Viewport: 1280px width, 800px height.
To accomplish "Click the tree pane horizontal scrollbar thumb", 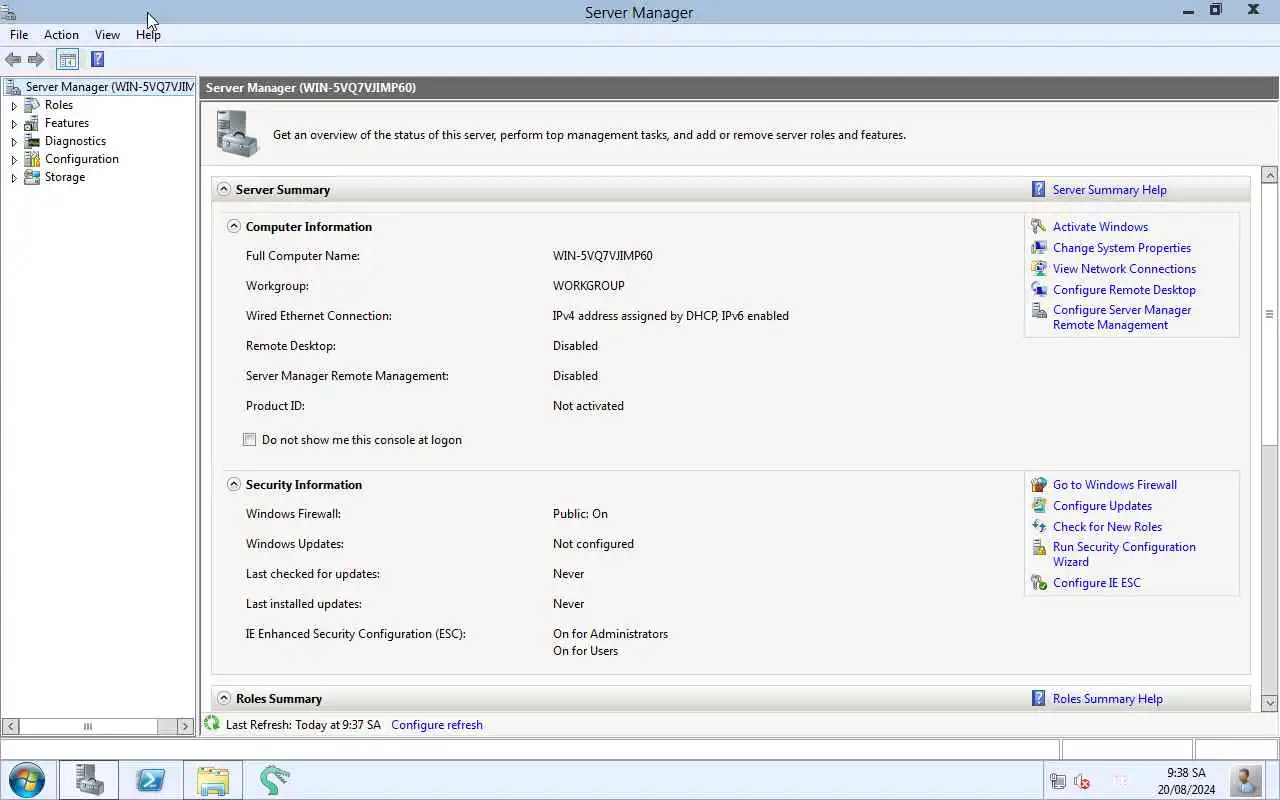I will pyautogui.click(x=88, y=726).
